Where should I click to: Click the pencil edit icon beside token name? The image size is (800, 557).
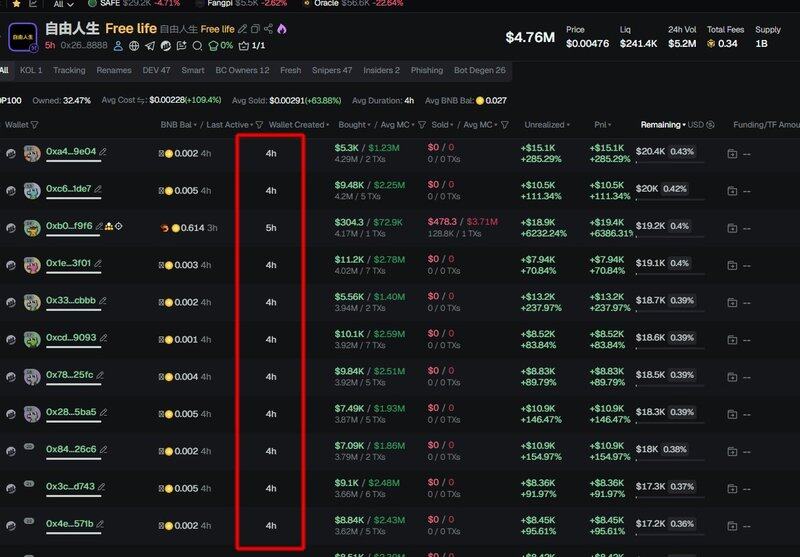click(x=242, y=29)
